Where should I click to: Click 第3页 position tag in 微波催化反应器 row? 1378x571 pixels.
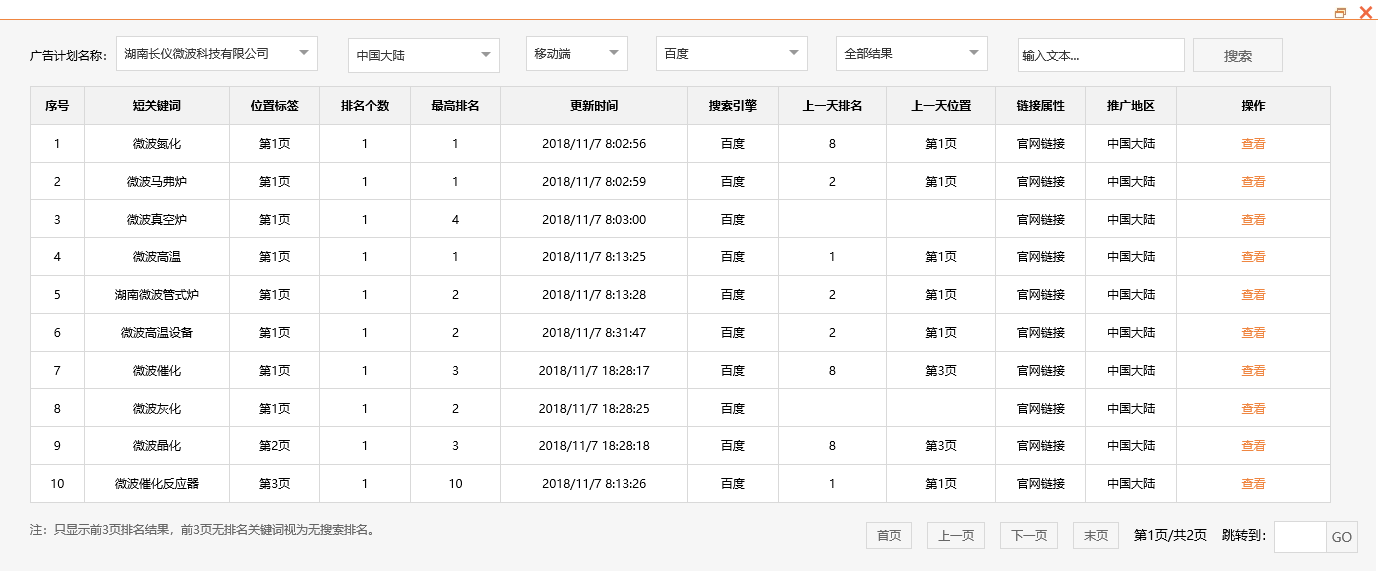pos(275,484)
